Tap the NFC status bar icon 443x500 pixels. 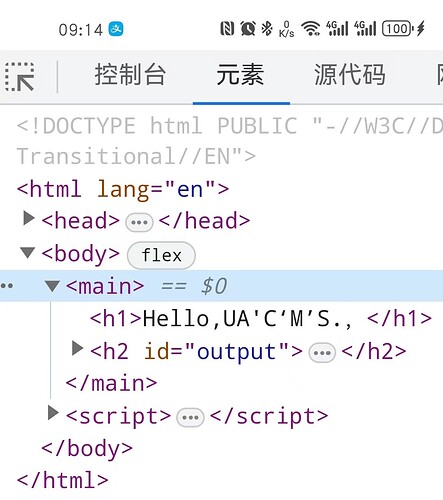227,28
